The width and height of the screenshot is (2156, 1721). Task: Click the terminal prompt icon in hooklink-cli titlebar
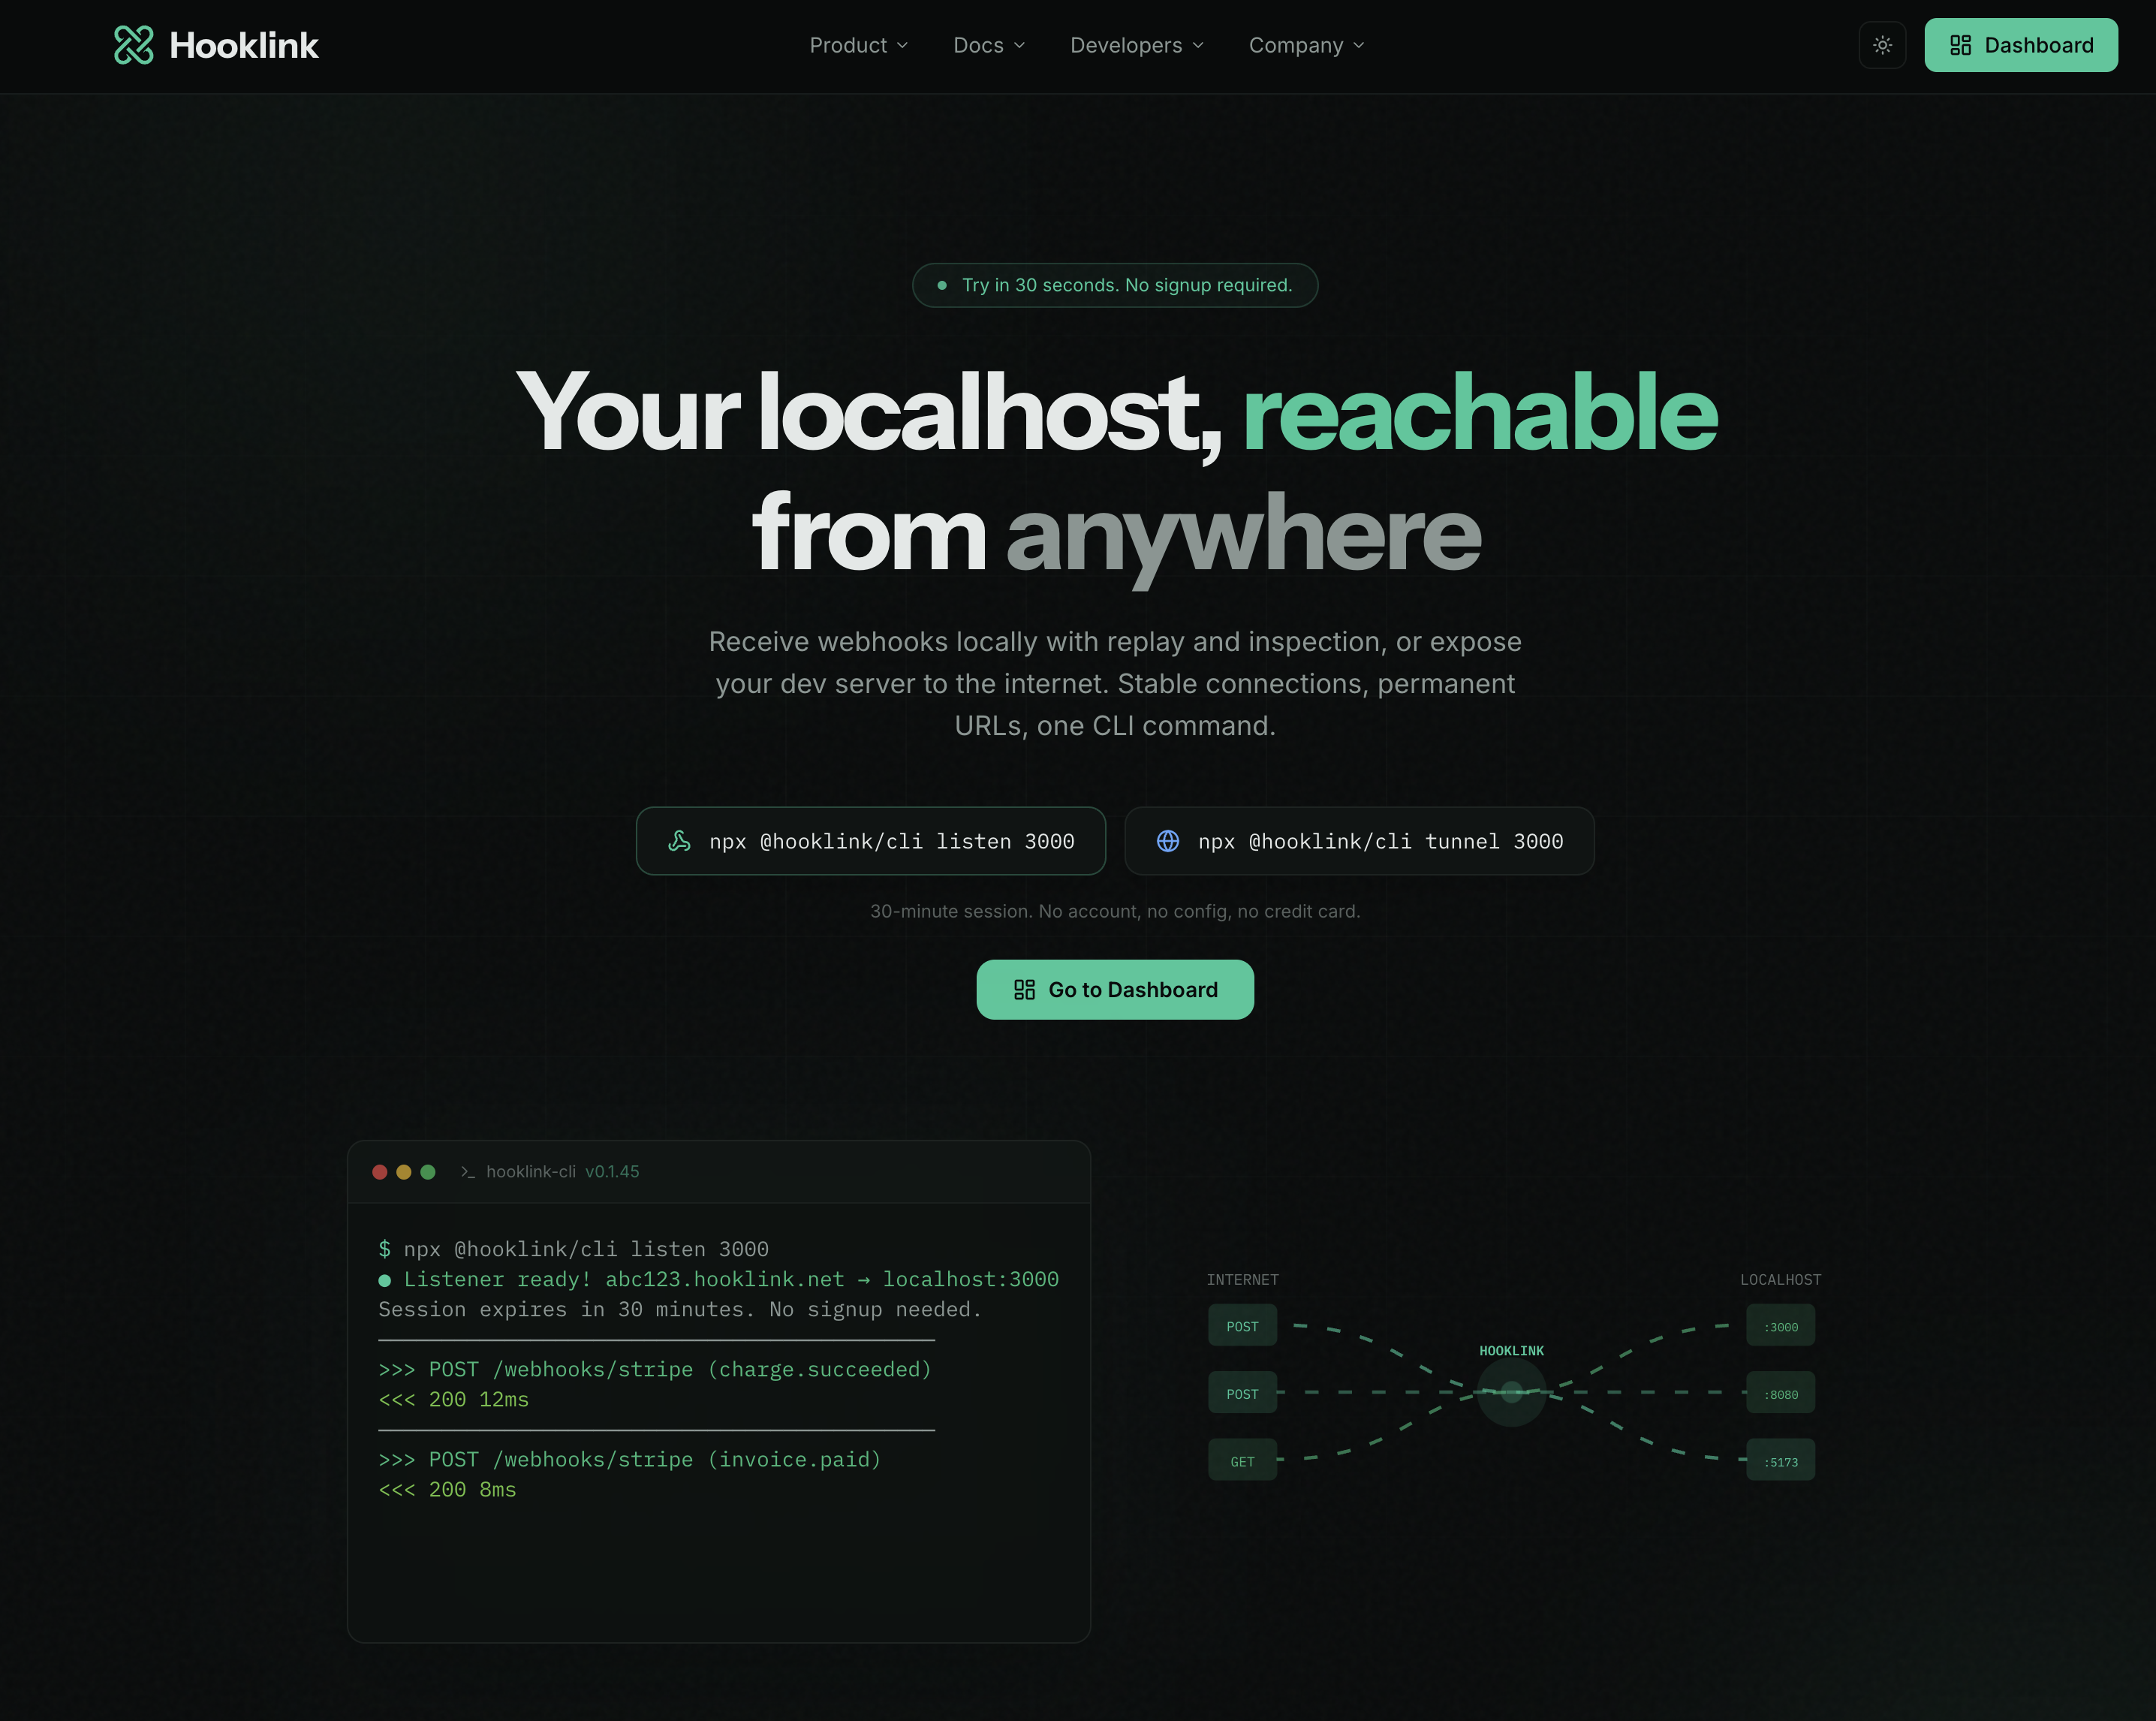click(467, 1171)
